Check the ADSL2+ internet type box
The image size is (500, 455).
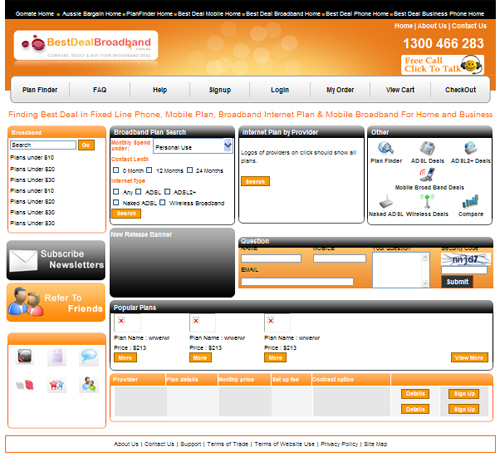click(167, 192)
